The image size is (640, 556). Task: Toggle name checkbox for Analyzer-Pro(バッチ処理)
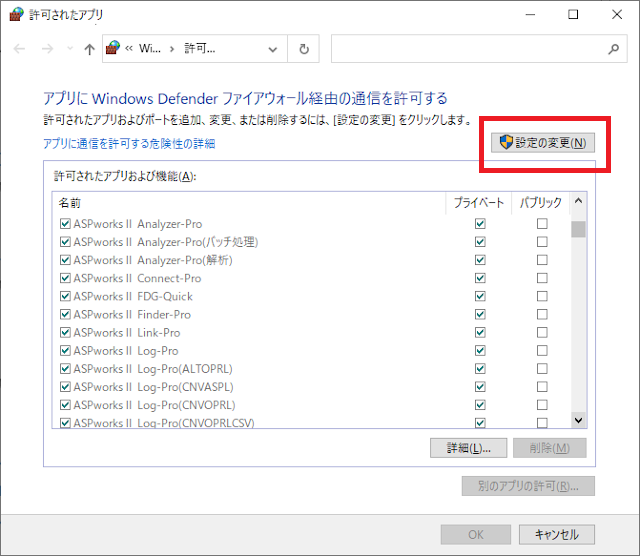[x=65, y=242]
